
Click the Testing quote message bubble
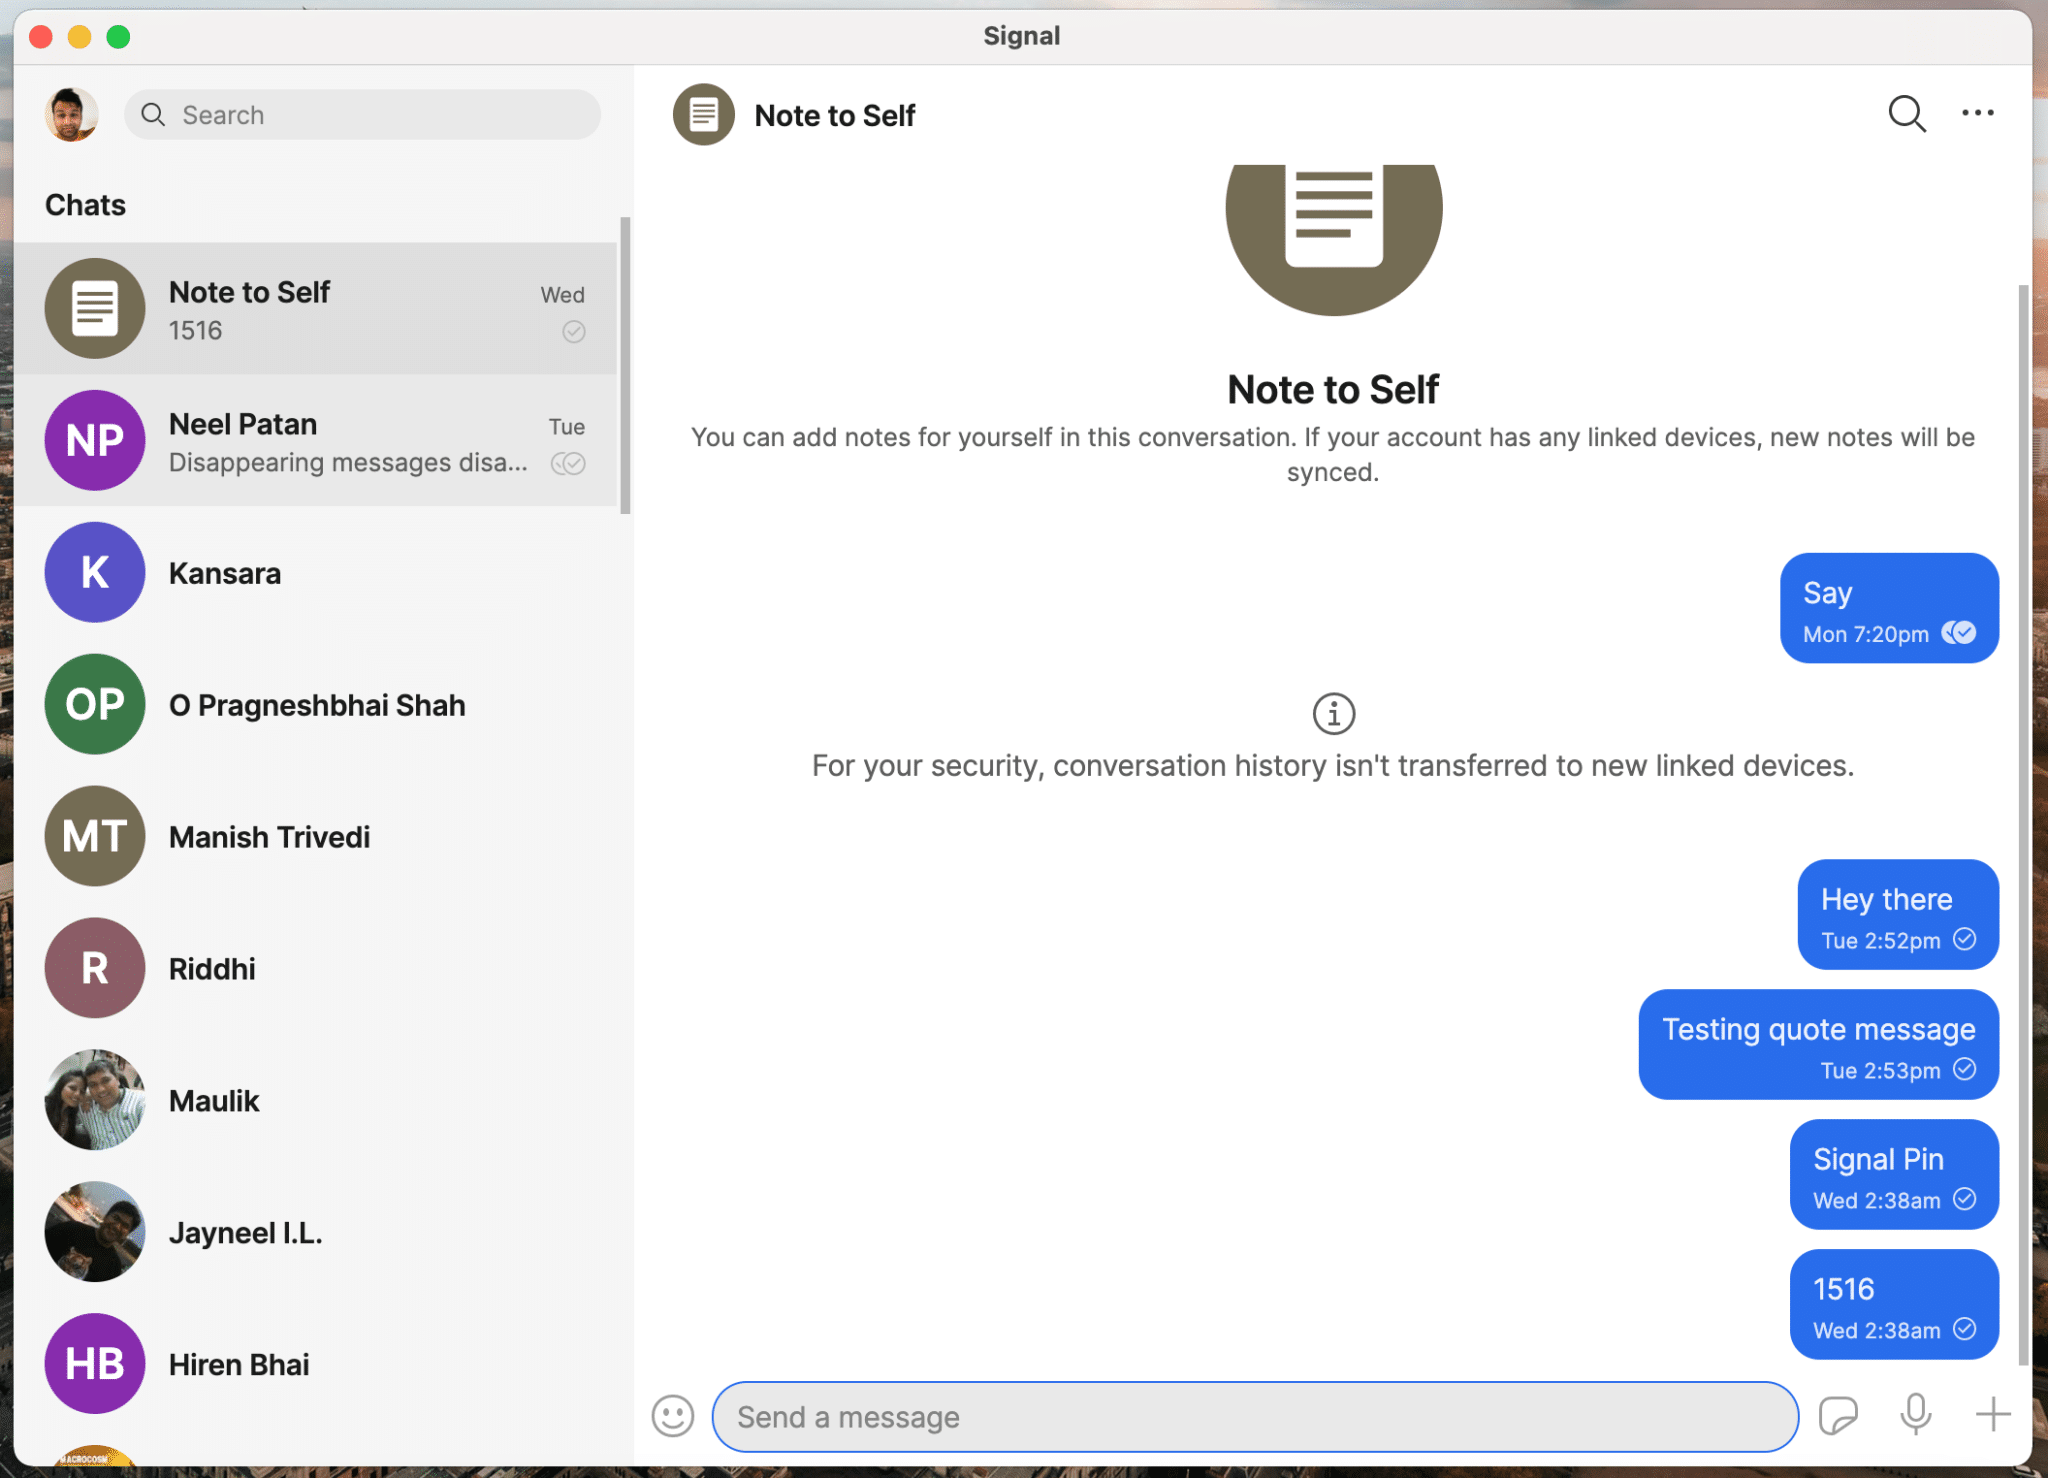[1817, 1044]
